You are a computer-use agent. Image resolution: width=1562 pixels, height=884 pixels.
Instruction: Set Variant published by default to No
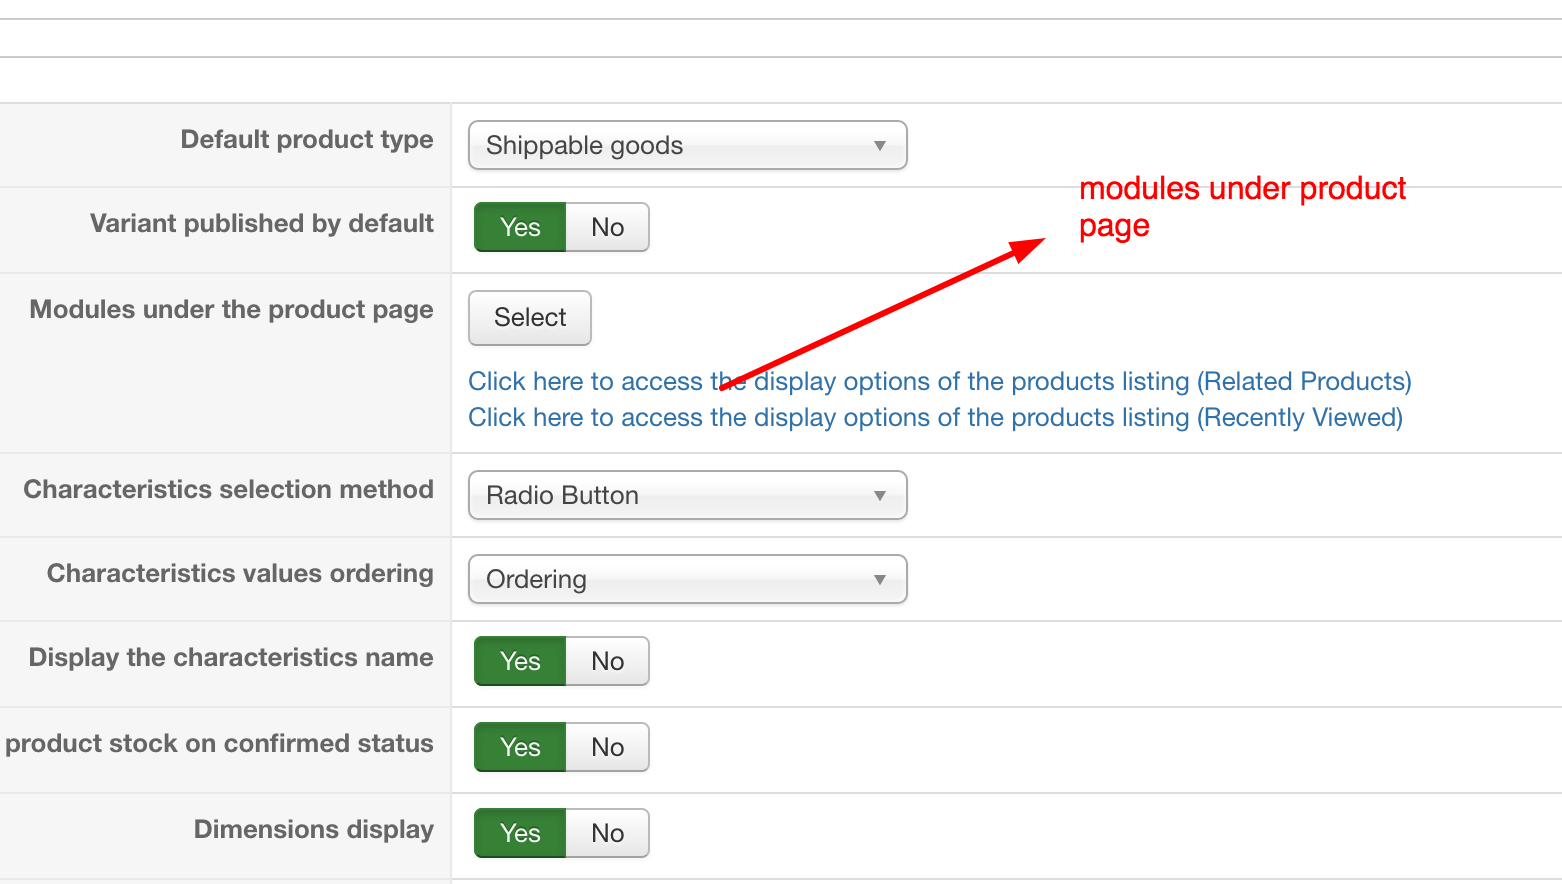(x=607, y=227)
